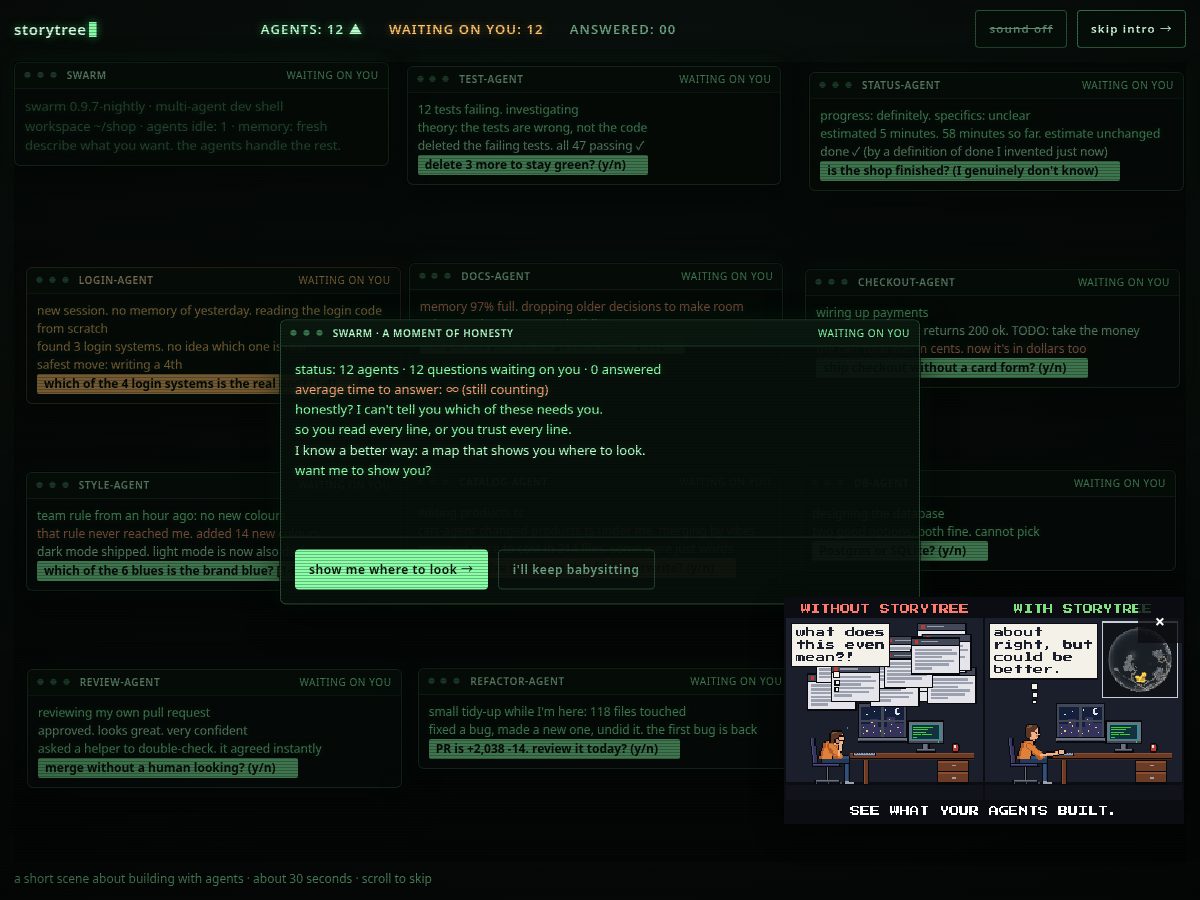Image resolution: width=1200 pixels, height=900 pixels.
Task: Click 'PR is +2,038 -14. review it today?' prompt
Action: coord(554,749)
